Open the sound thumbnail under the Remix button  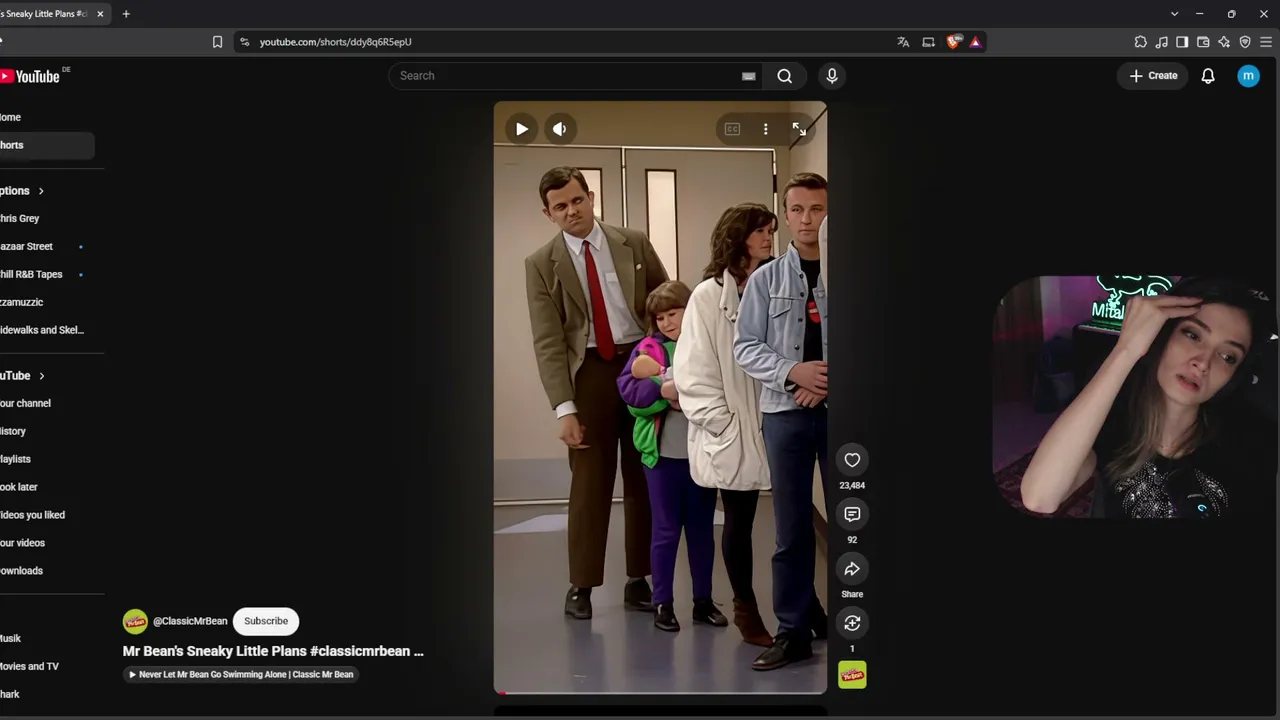[x=852, y=676]
